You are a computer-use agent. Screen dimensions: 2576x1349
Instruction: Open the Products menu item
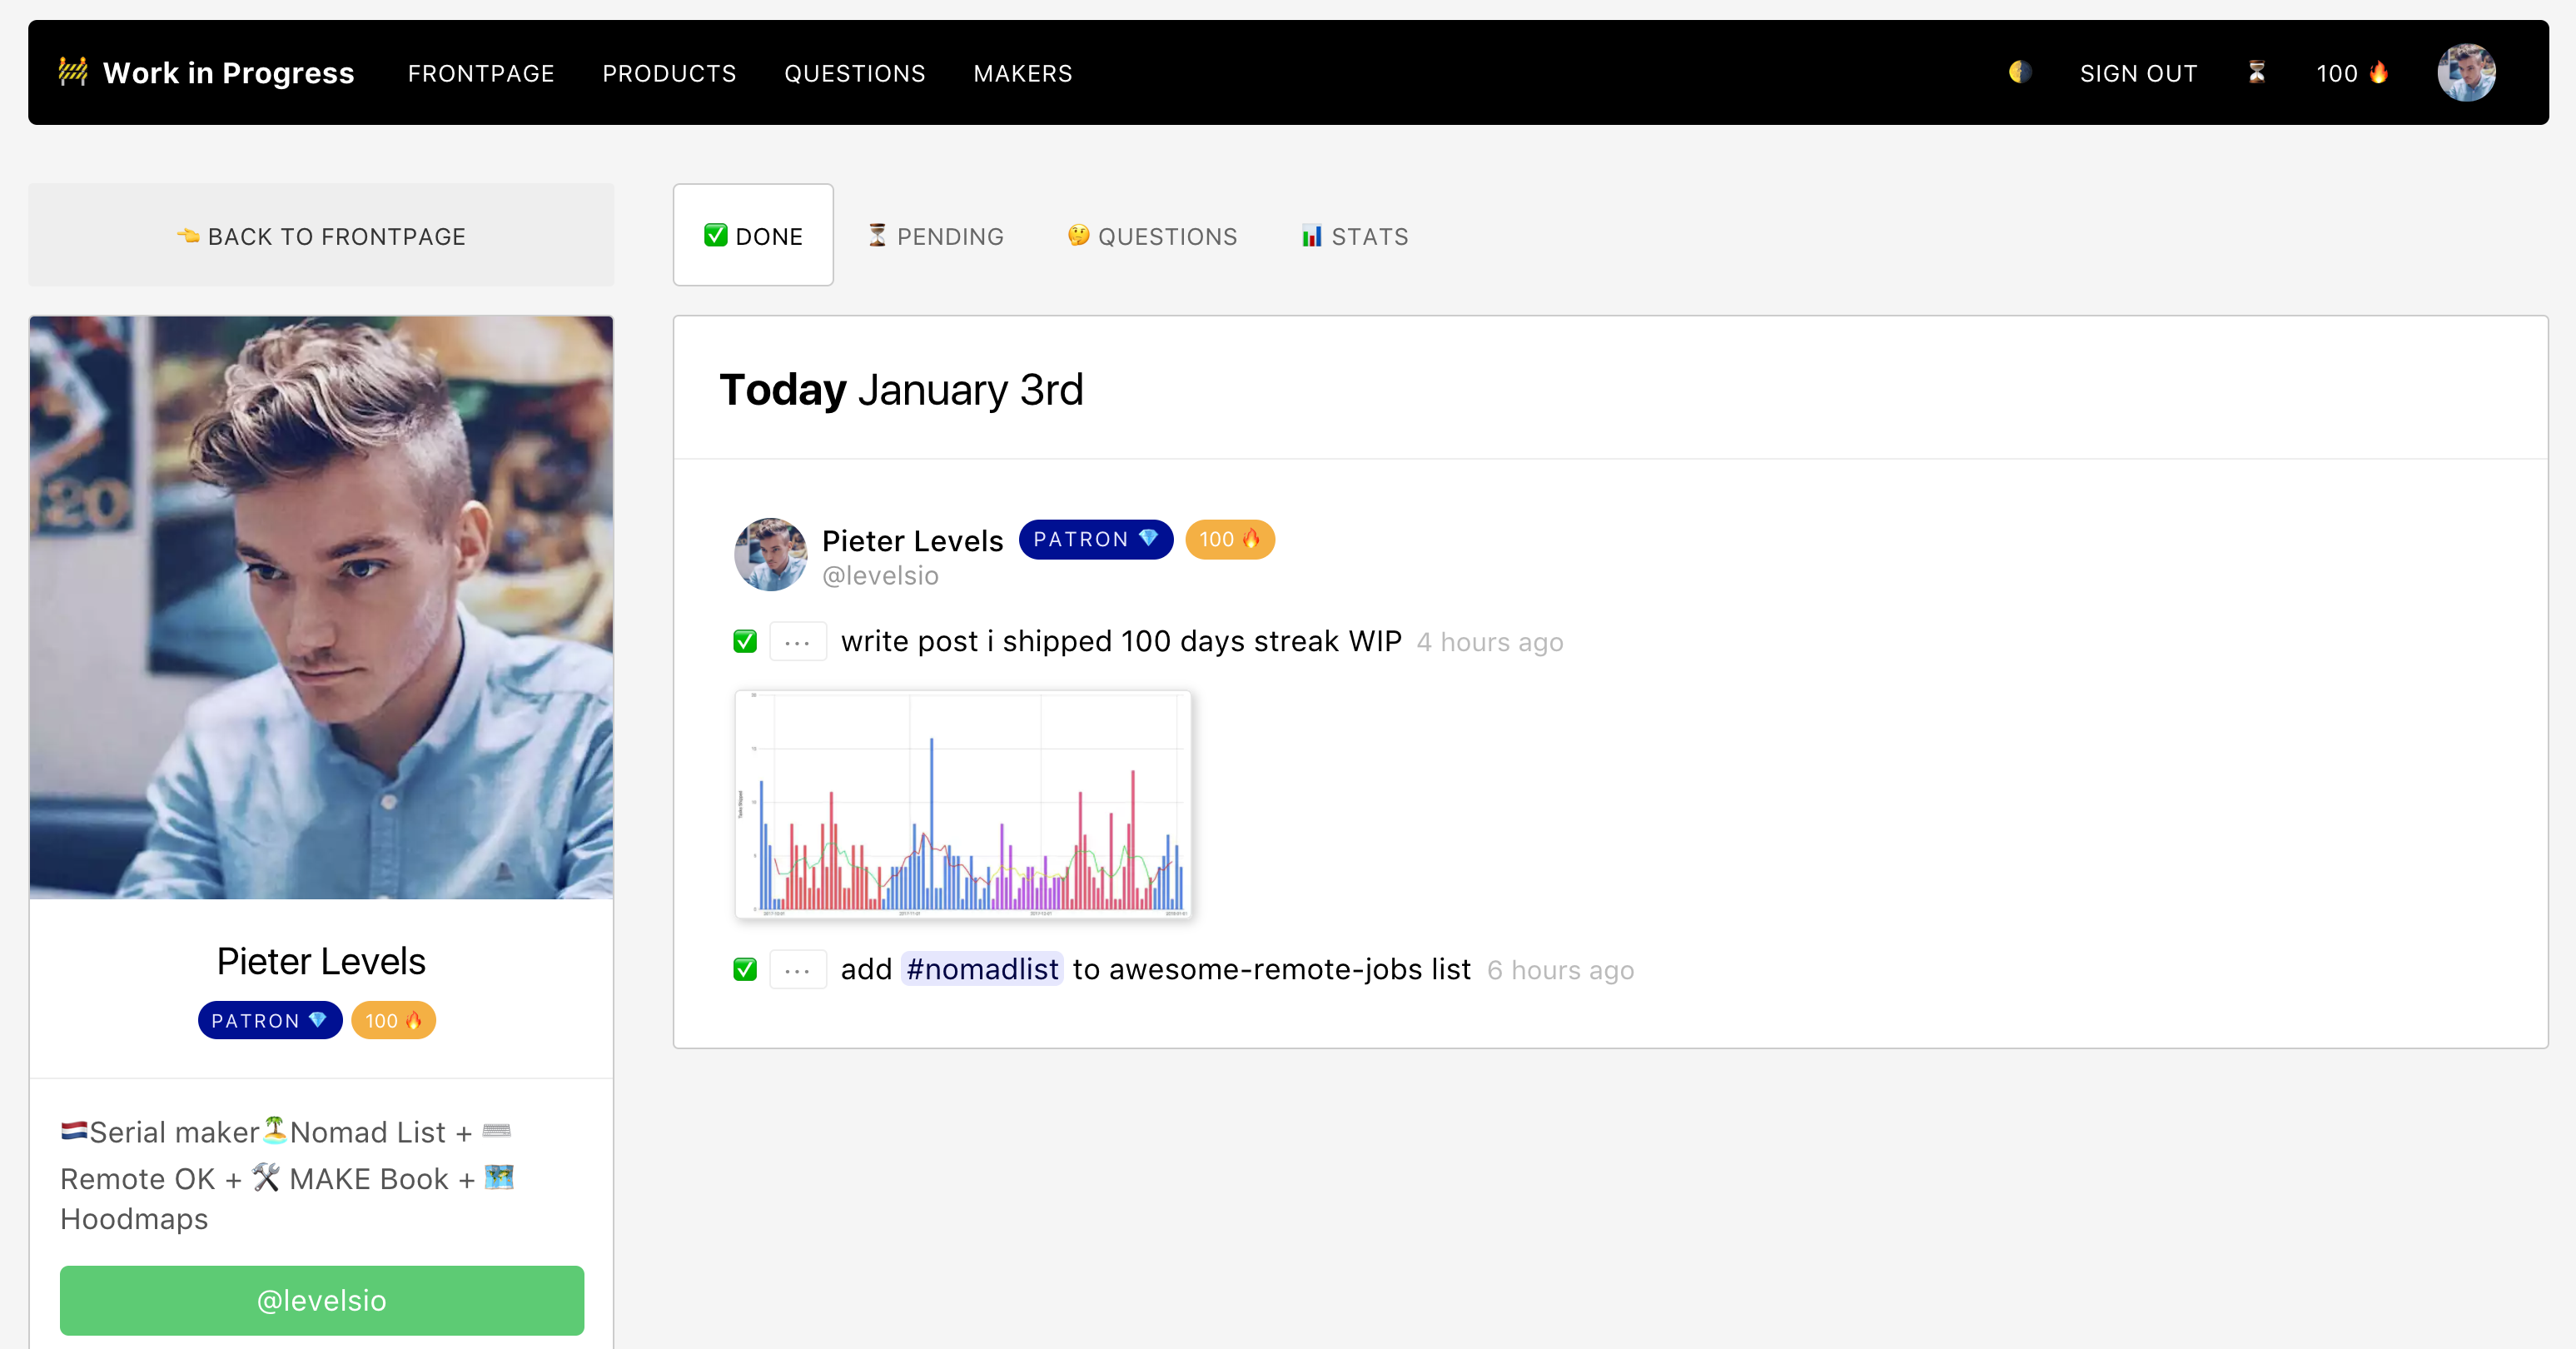pos(669,73)
